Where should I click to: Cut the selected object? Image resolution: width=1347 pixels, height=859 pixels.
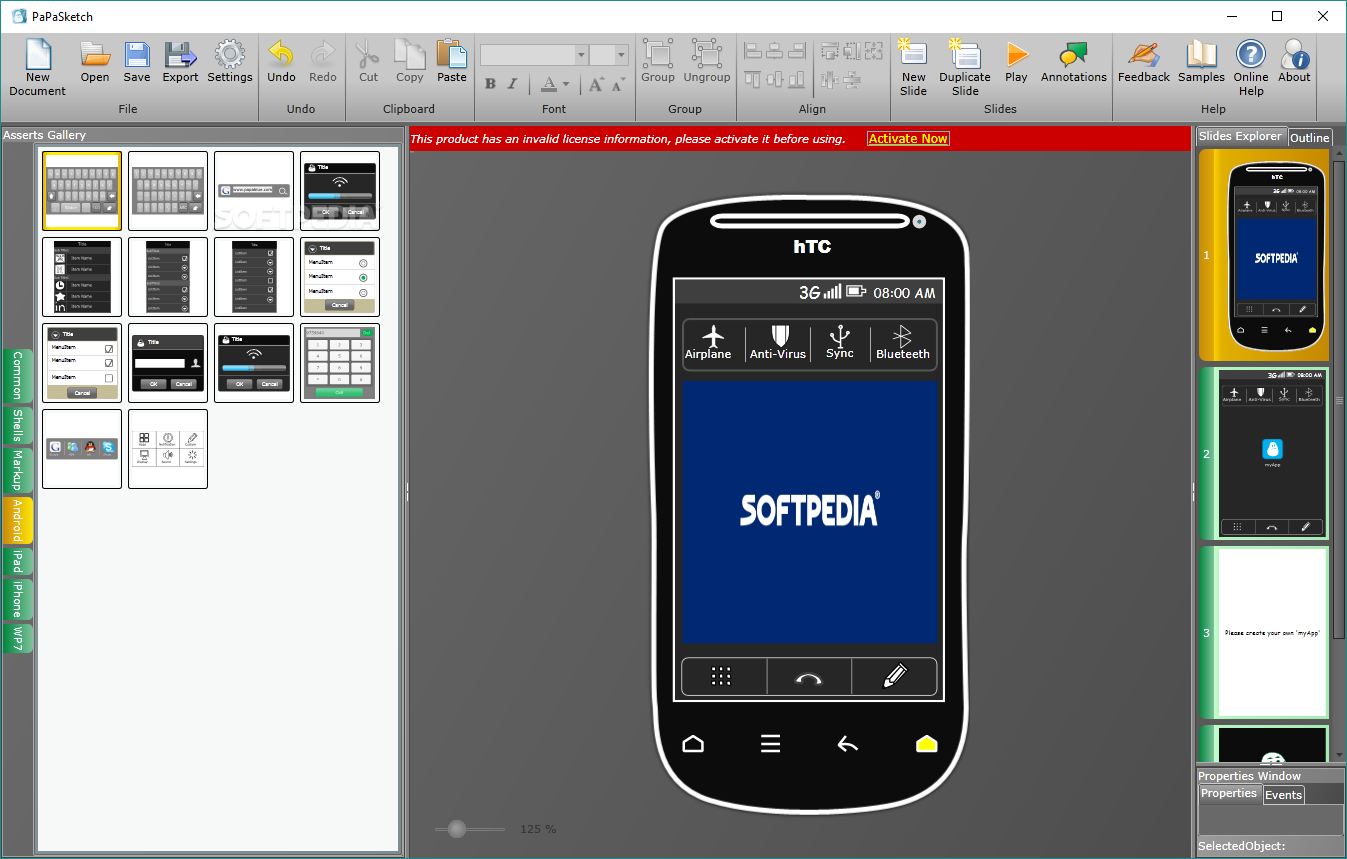[369, 62]
